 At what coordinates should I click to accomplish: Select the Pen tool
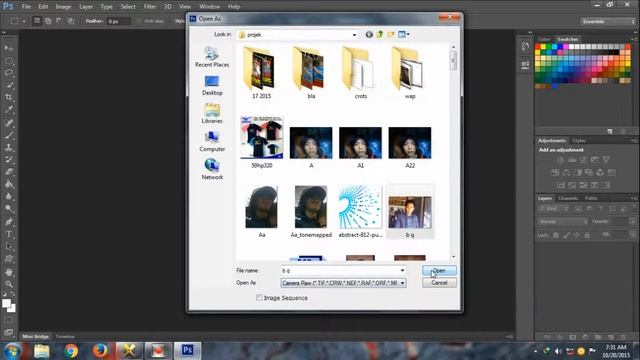coord(9,222)
